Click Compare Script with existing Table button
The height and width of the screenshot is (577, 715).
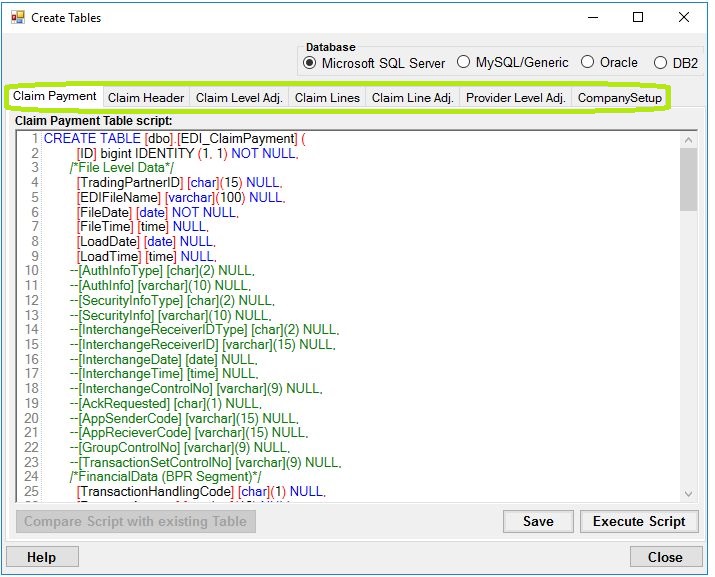click(x=135, y=521)
